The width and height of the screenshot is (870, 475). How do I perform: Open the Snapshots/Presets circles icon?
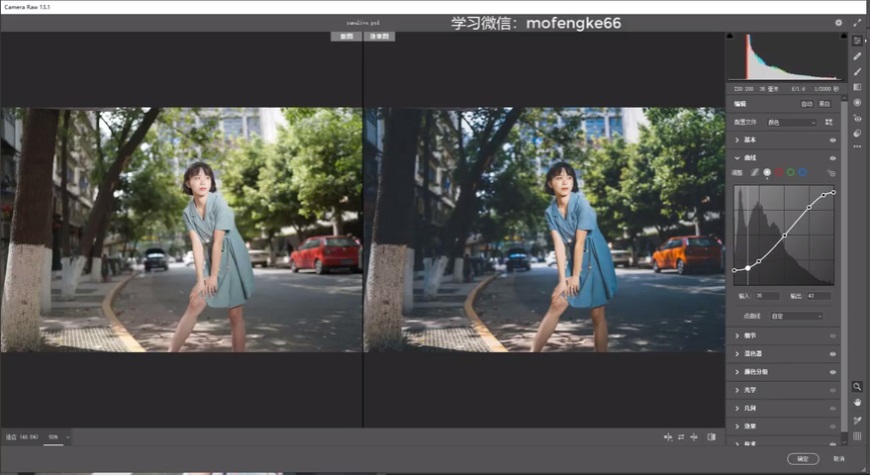[x=857, y=133]
